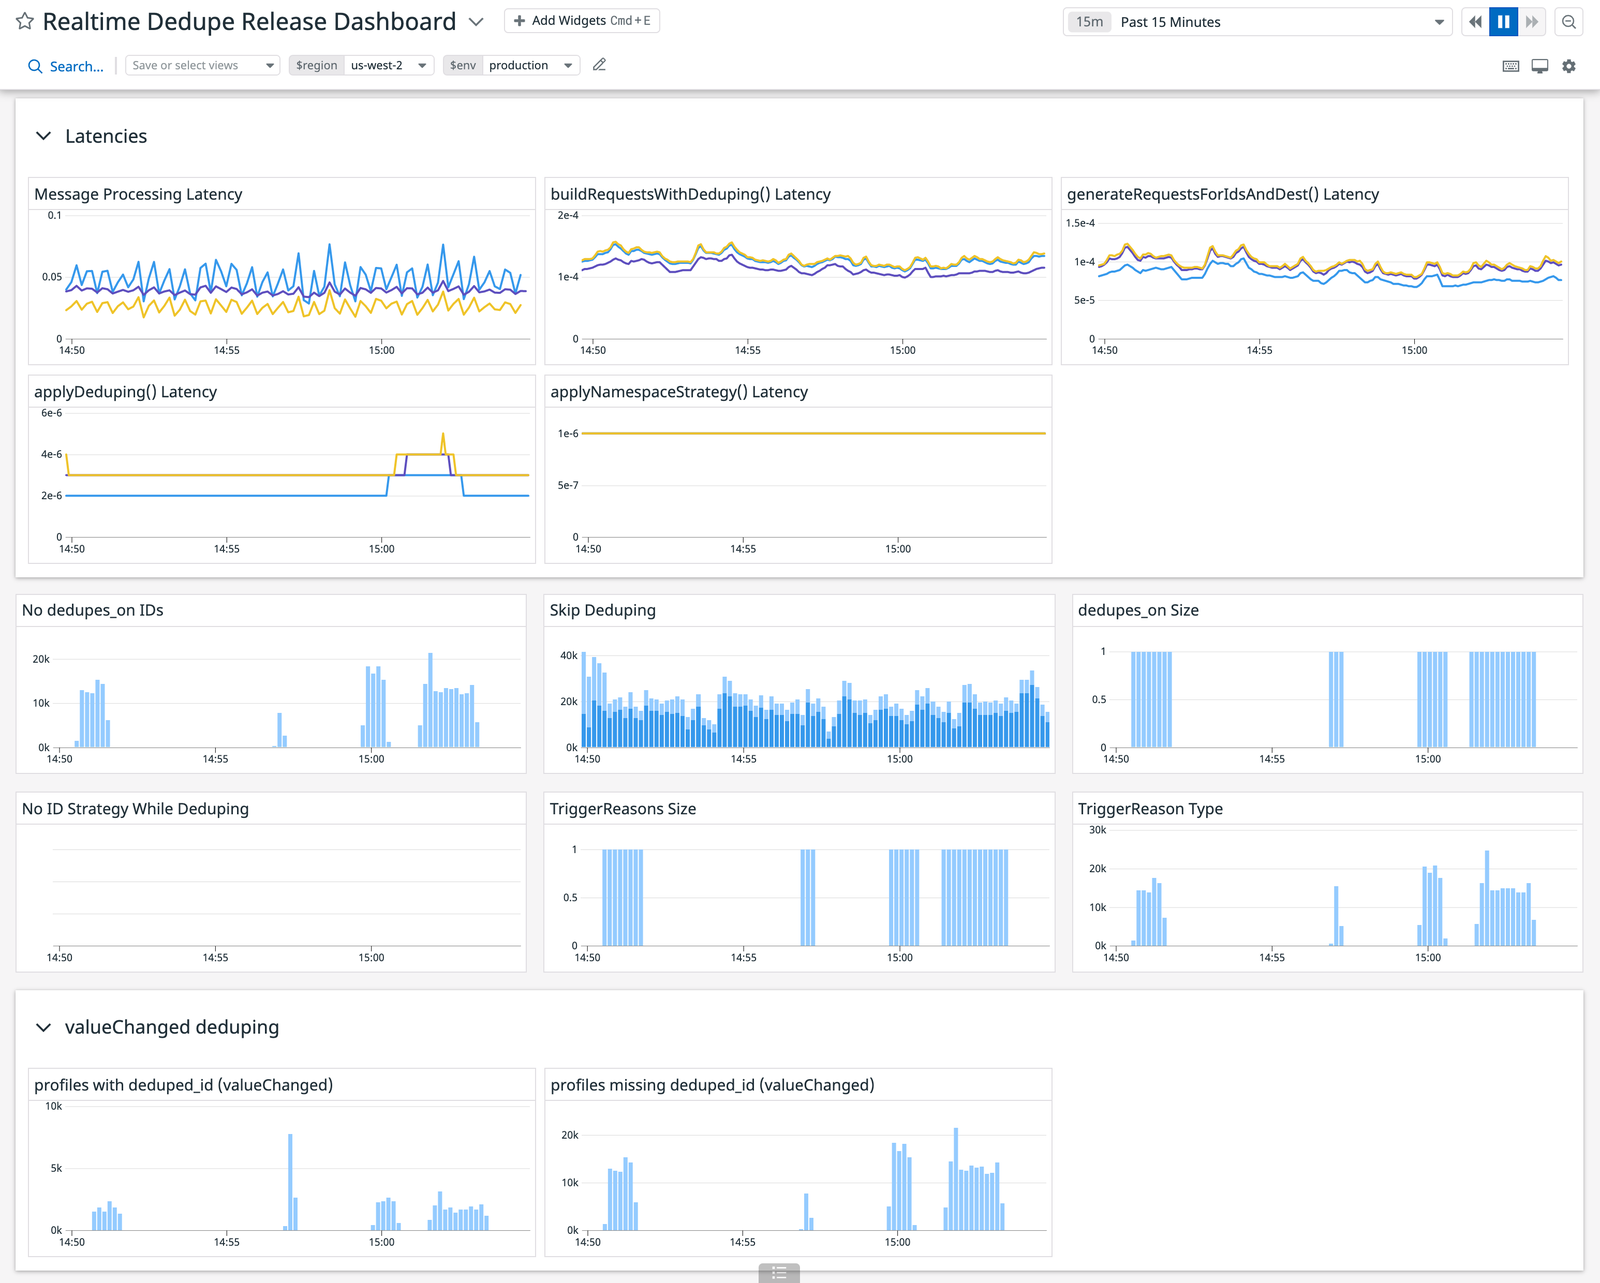Click the 15m time badge
This screenshot has height=1283, width=1600.
coord(1089,22)
